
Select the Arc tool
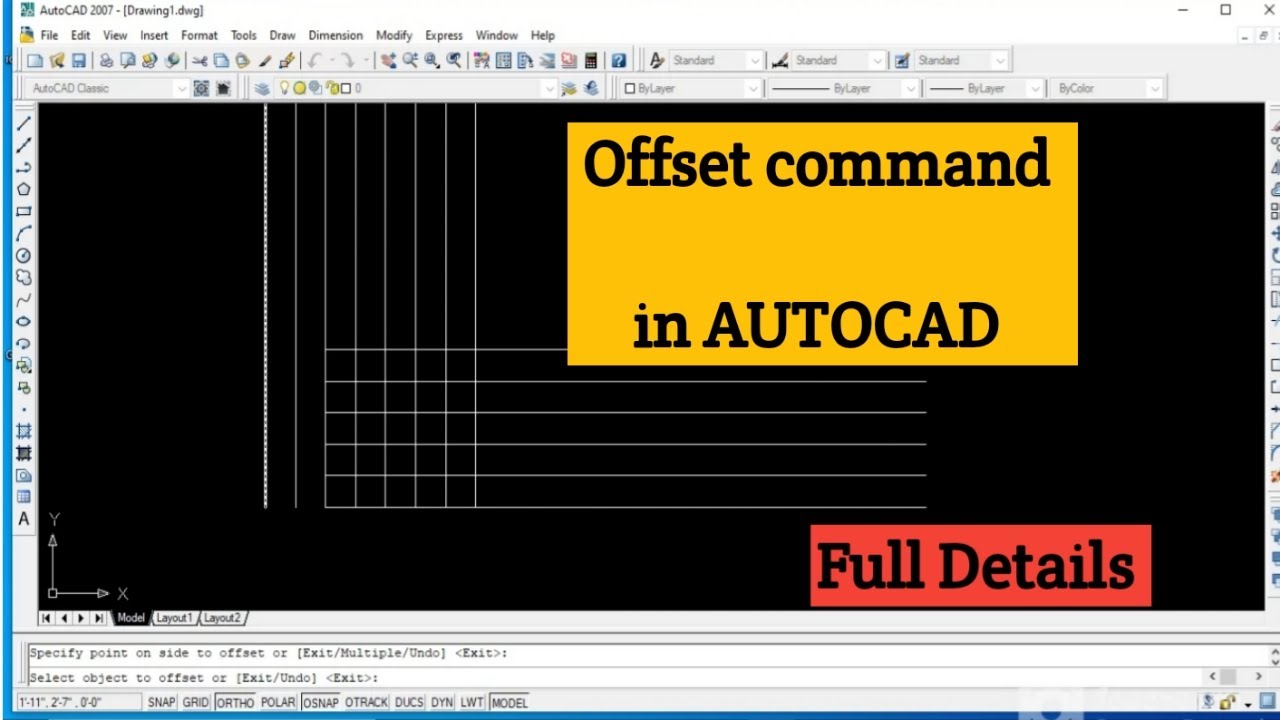(x=24, y=233)
